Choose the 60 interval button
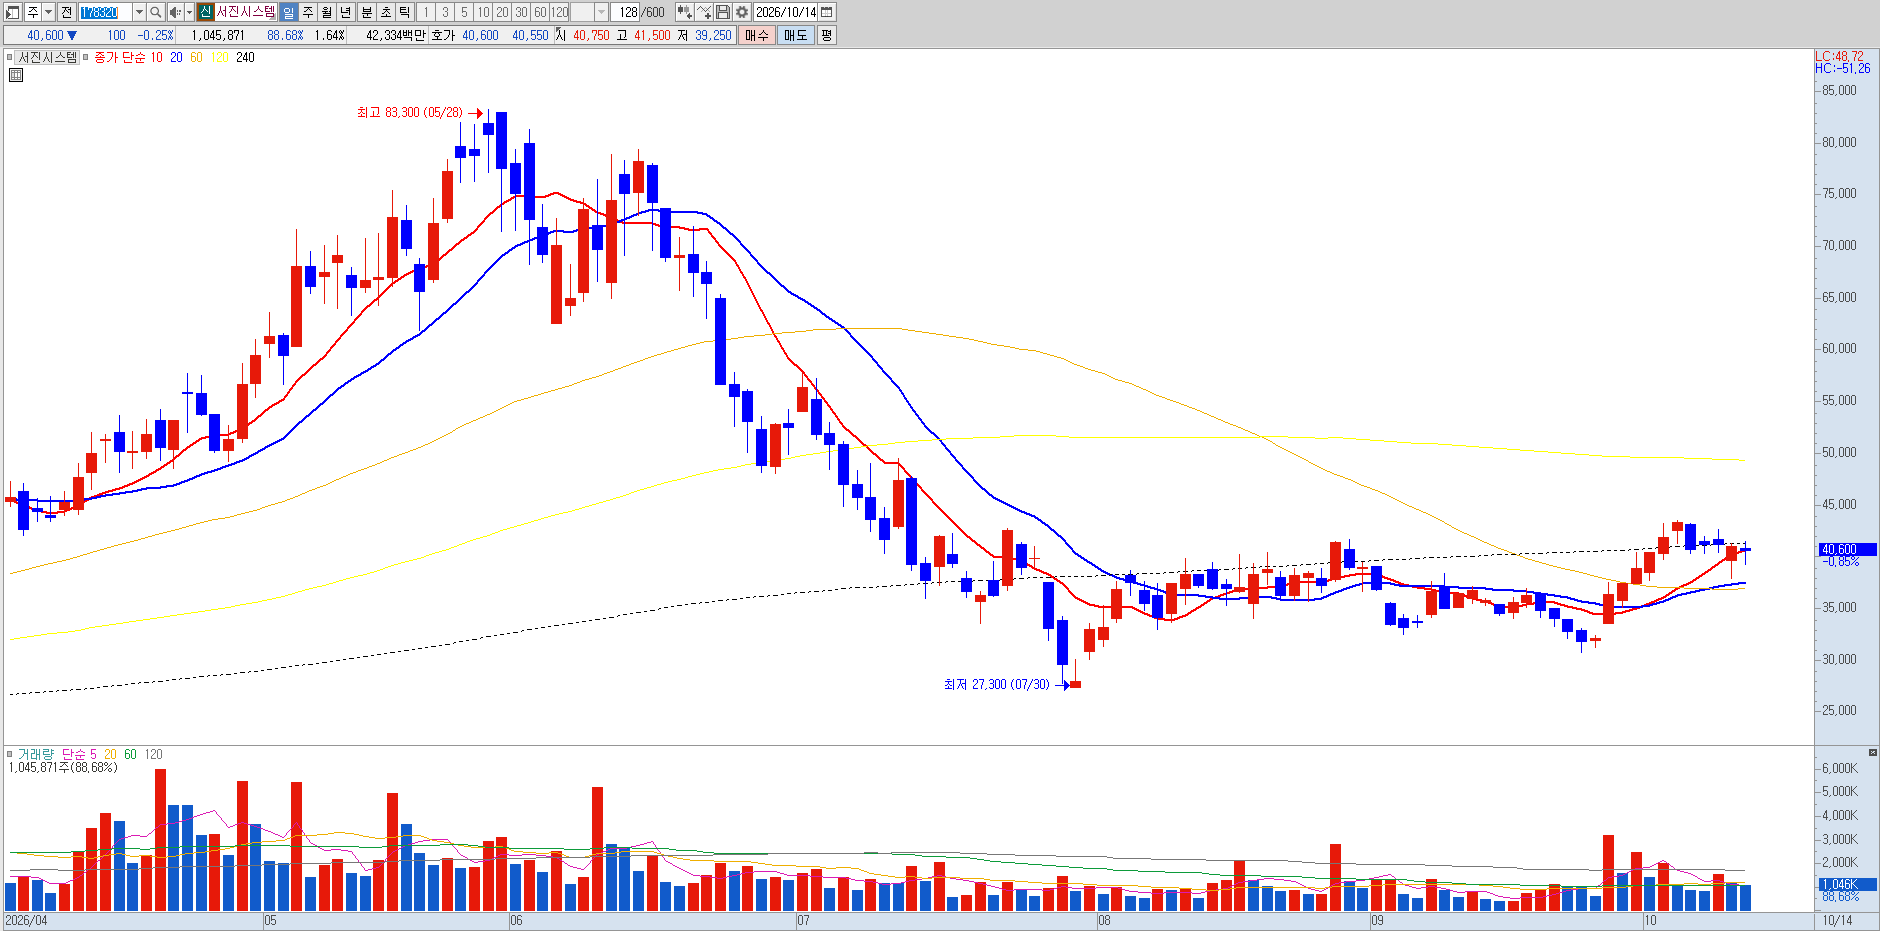1880x931 pixels. 540,12
